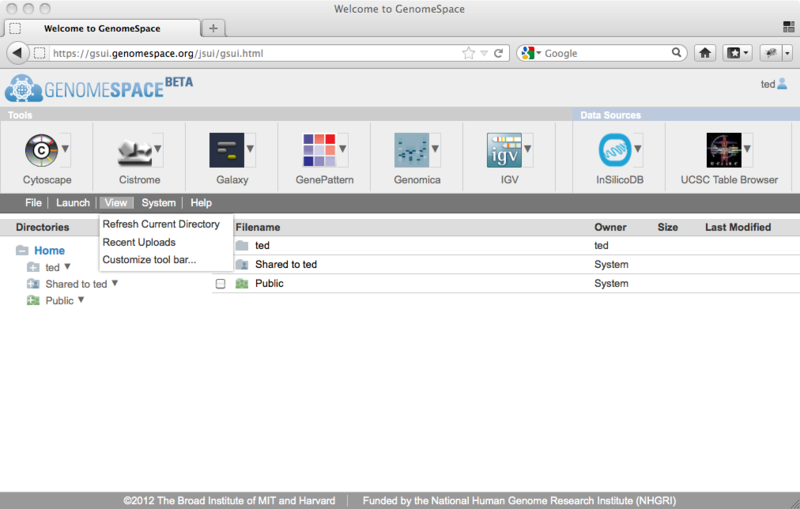Viewport: 800px width, 509px height.
Task: Select Public in the Directories tree
Action: [x=60, y=301]
